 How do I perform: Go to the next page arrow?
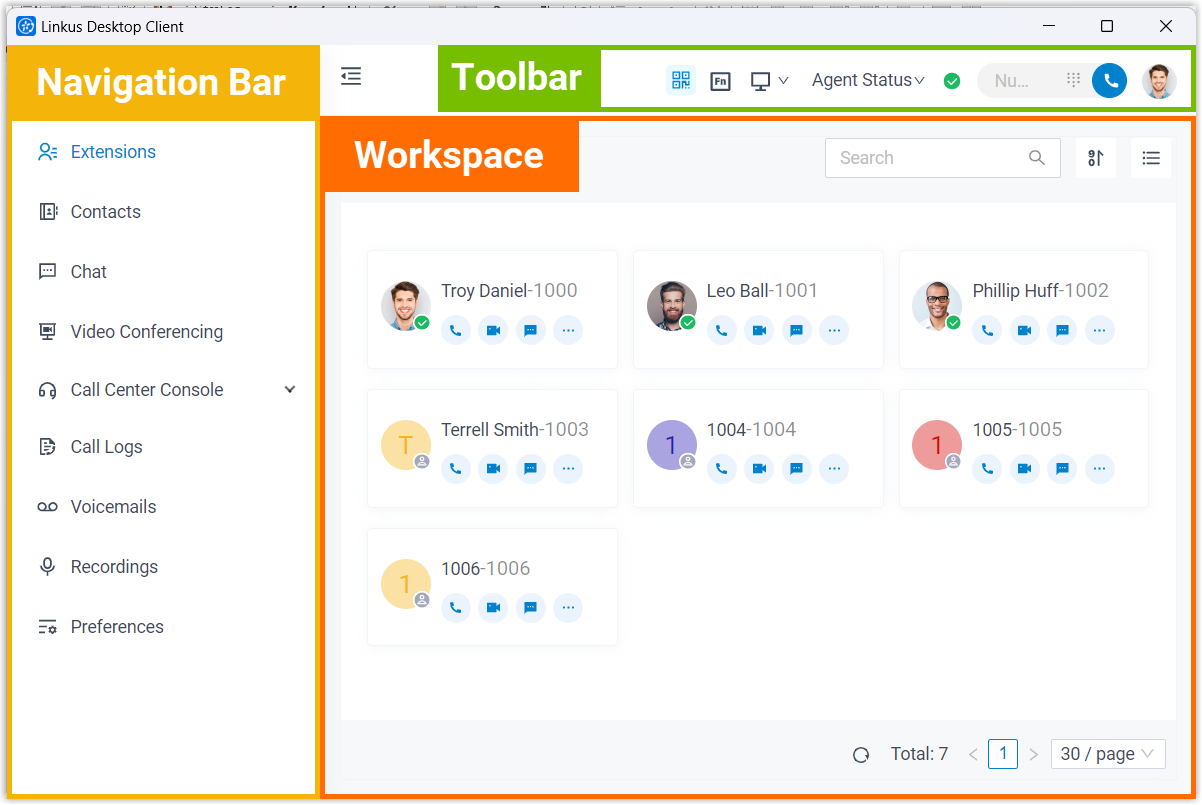point(1034,754)
